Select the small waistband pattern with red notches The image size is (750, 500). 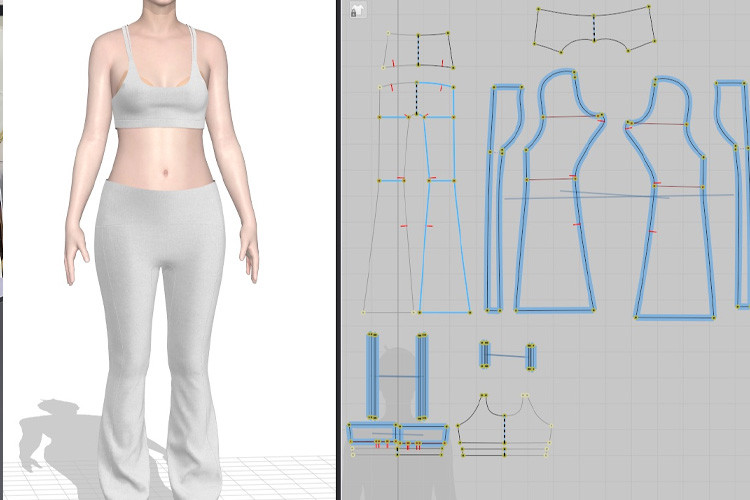click(x=418, y=51)
